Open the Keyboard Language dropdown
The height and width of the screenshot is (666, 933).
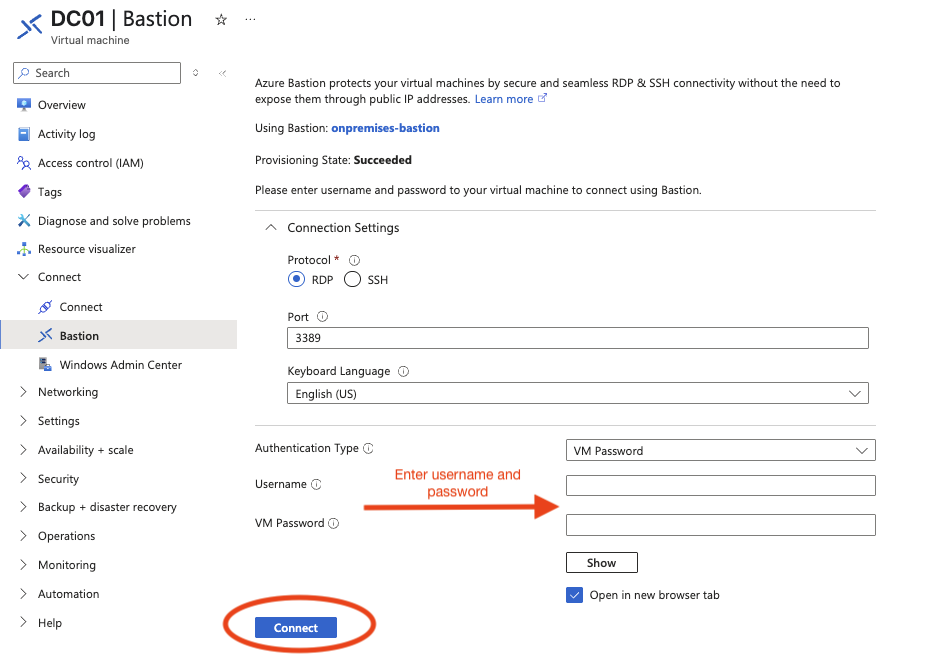pos(577,393)
